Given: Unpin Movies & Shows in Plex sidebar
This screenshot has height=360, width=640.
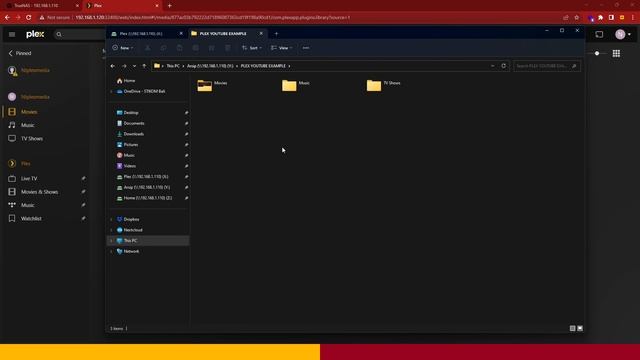Looking at the screenshot, I should [x=83, y=191].
